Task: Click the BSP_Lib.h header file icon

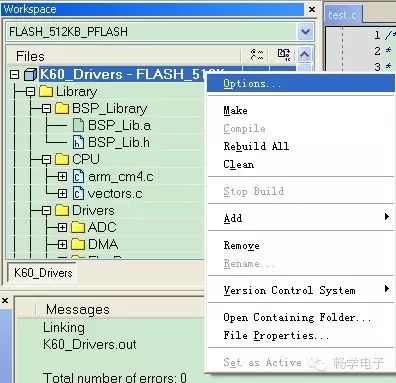Action: [x=78, y=142]
